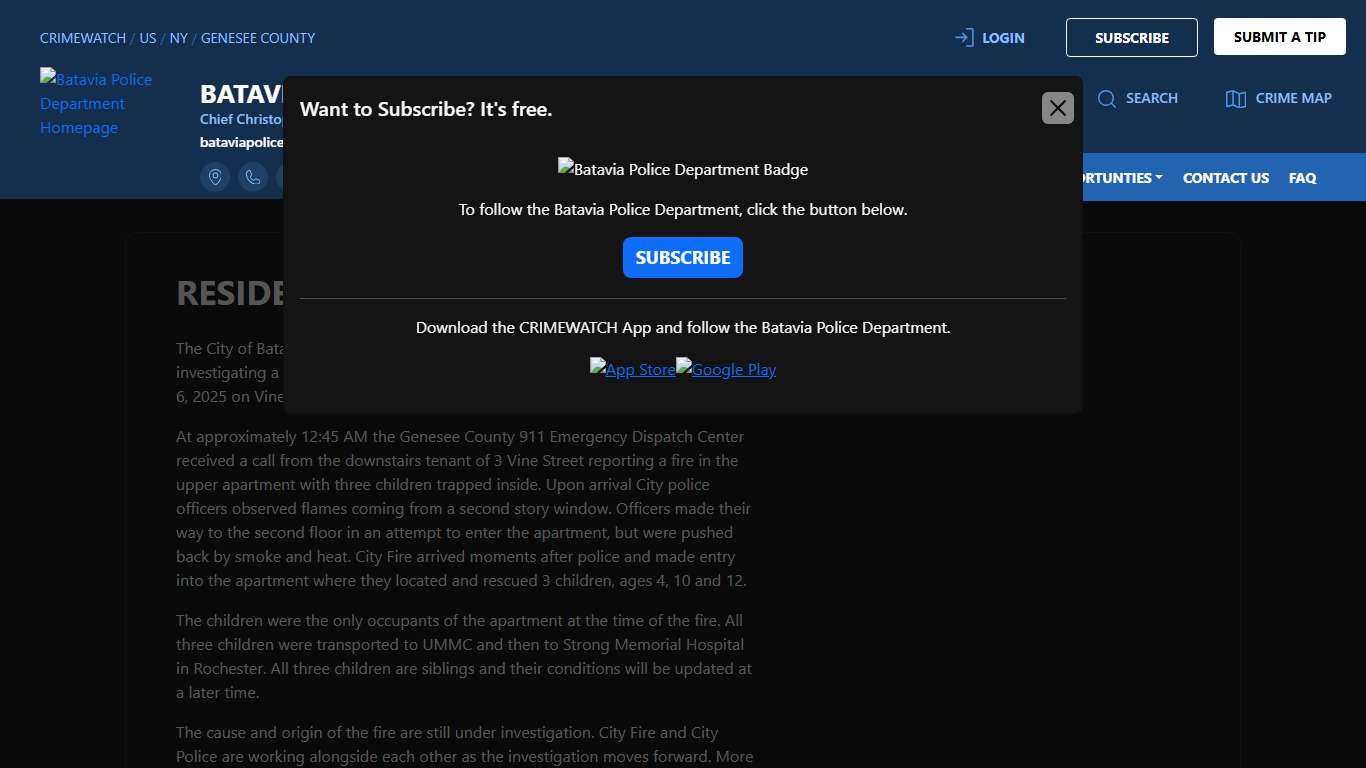This screenshot has height=768, width=1366.
Task: Click the phone icon in header
Action: click(x=253, y=177)
